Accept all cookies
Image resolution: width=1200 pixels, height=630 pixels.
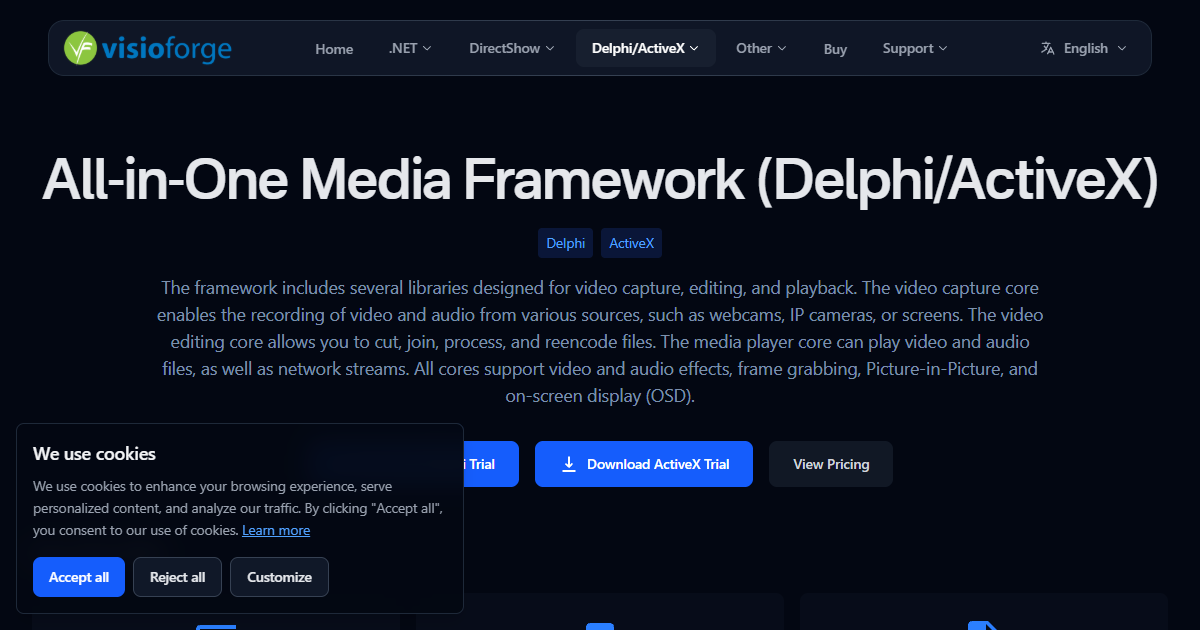click(x=78, y=577)
